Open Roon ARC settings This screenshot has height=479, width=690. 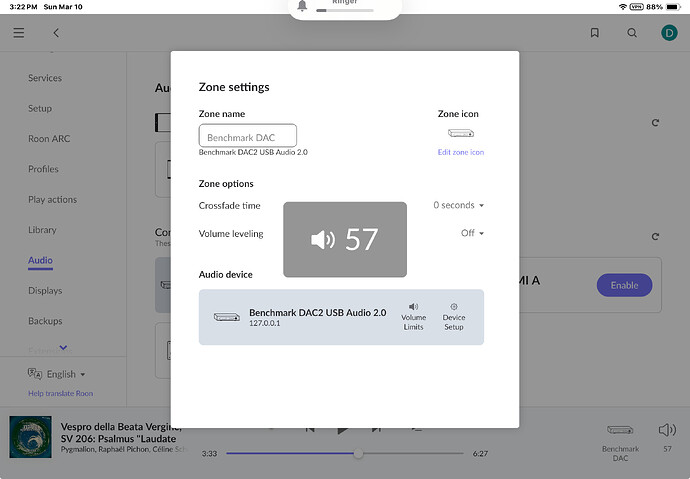click(49, 139)
